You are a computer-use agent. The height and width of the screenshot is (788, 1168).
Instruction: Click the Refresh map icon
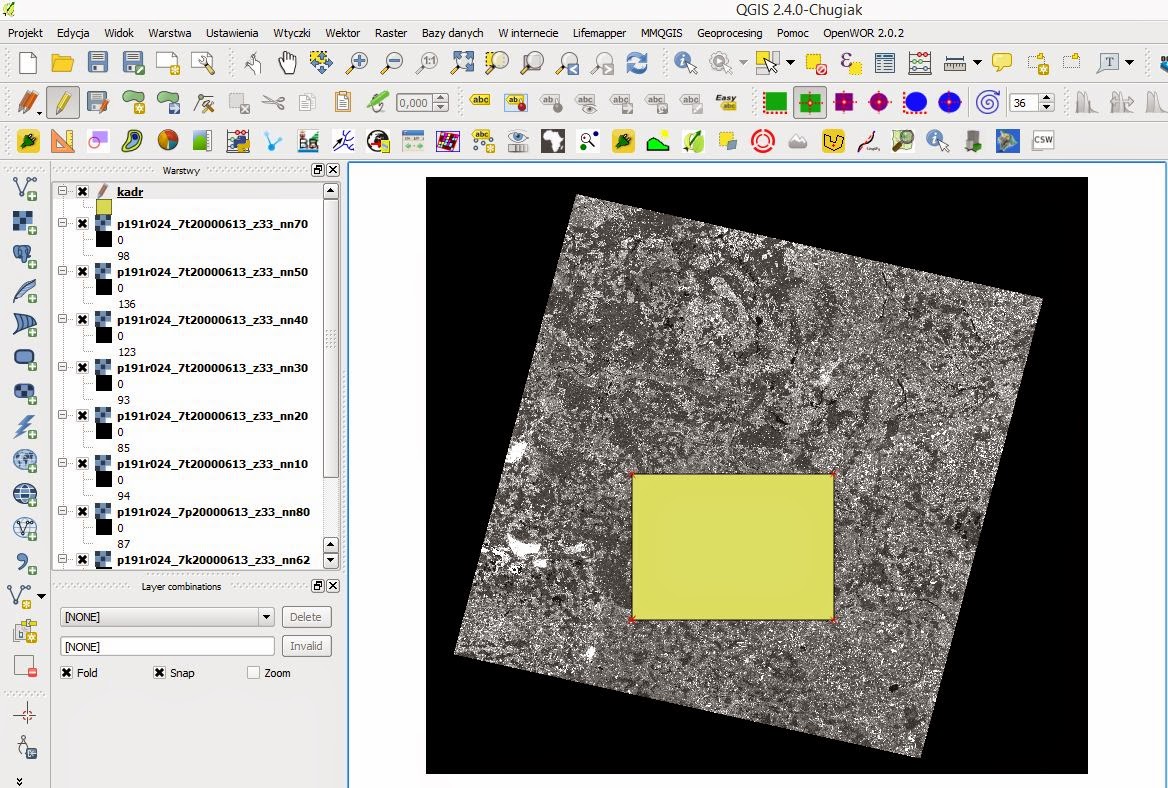pos(637,63)
